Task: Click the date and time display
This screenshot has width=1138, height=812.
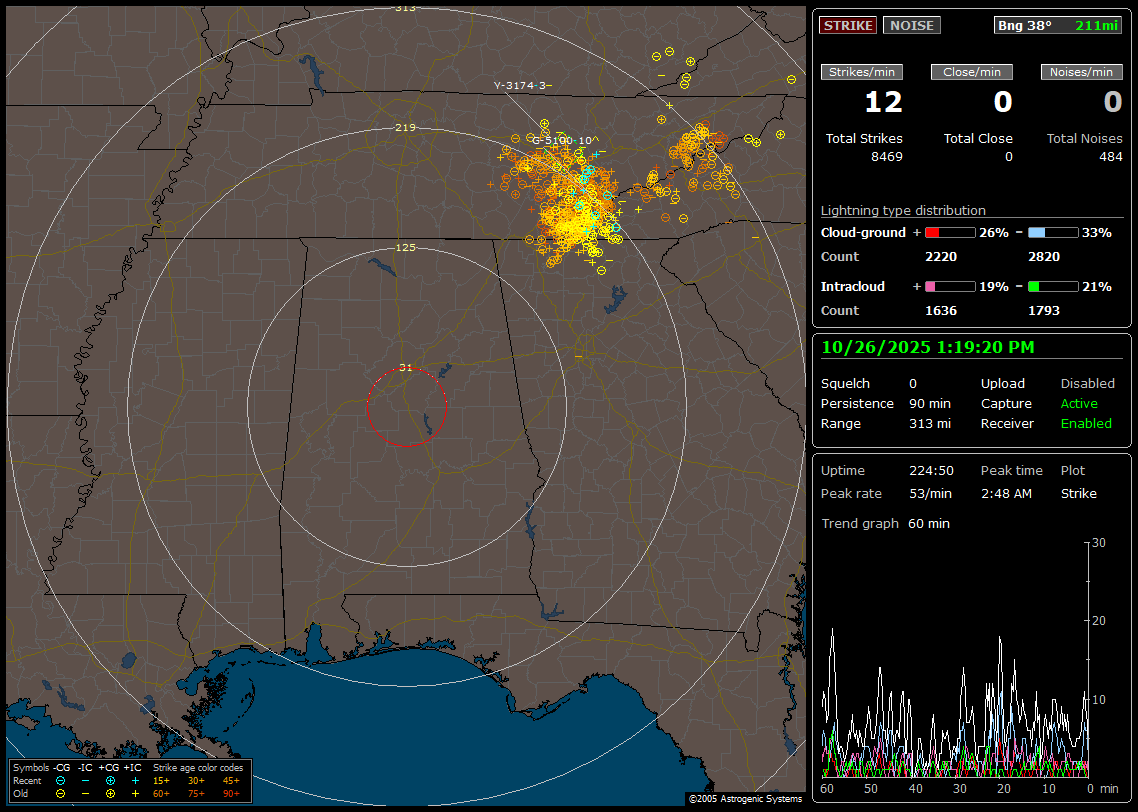Action: pos(928,347)
